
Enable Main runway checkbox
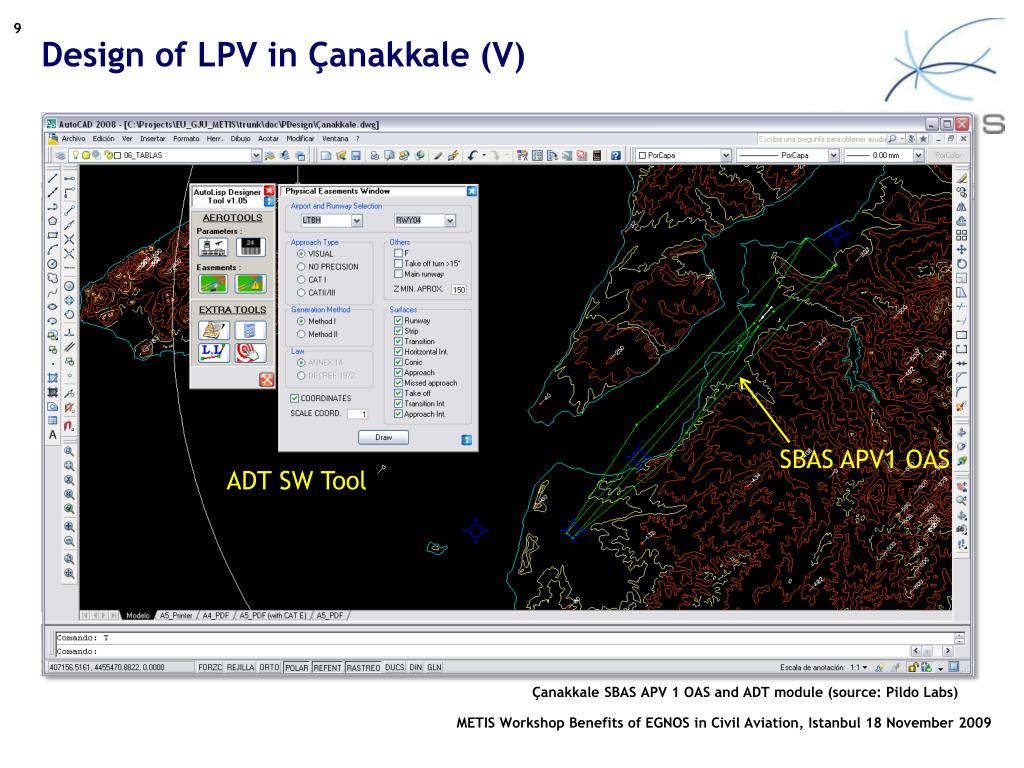pos(419,274)
